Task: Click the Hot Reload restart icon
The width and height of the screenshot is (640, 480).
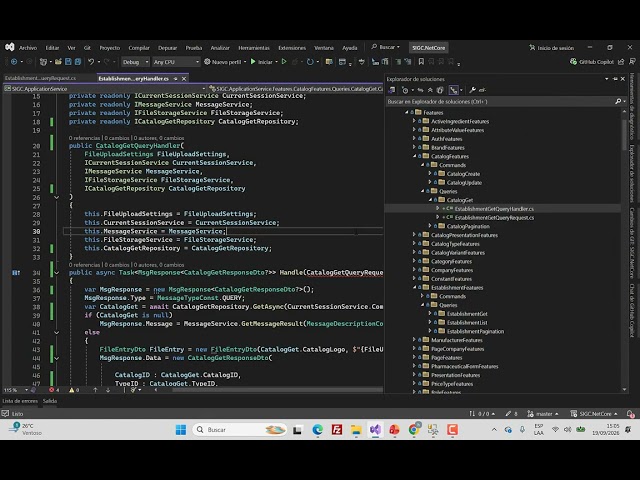Action: tap(310, 62)
